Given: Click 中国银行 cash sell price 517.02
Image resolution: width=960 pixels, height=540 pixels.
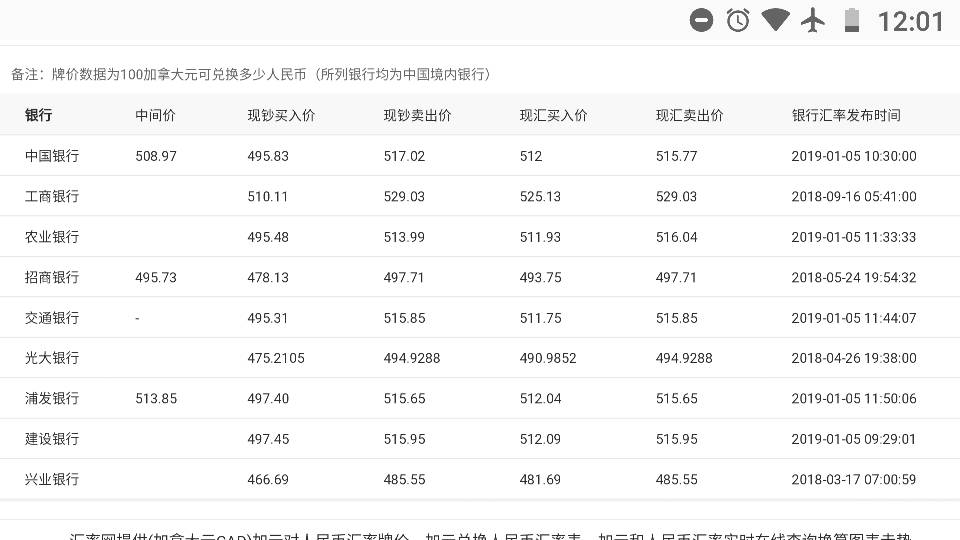Looking at the screenshot, I should (x=404, y=156).
